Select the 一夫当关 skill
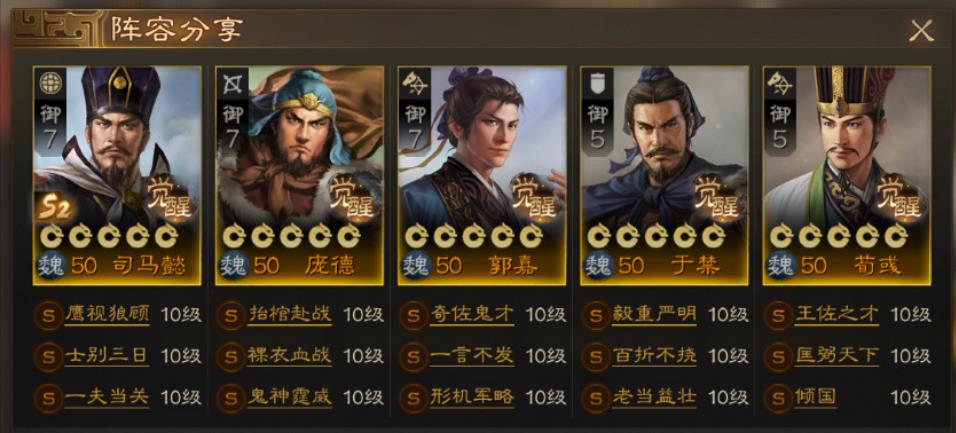 pyautogui.click(x=107, y=398)
